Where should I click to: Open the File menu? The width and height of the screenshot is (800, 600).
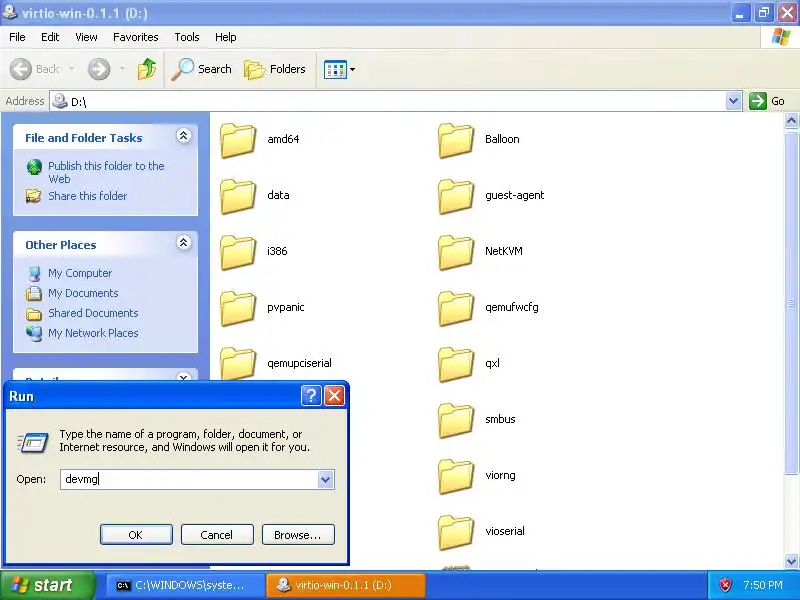[17, 37]
